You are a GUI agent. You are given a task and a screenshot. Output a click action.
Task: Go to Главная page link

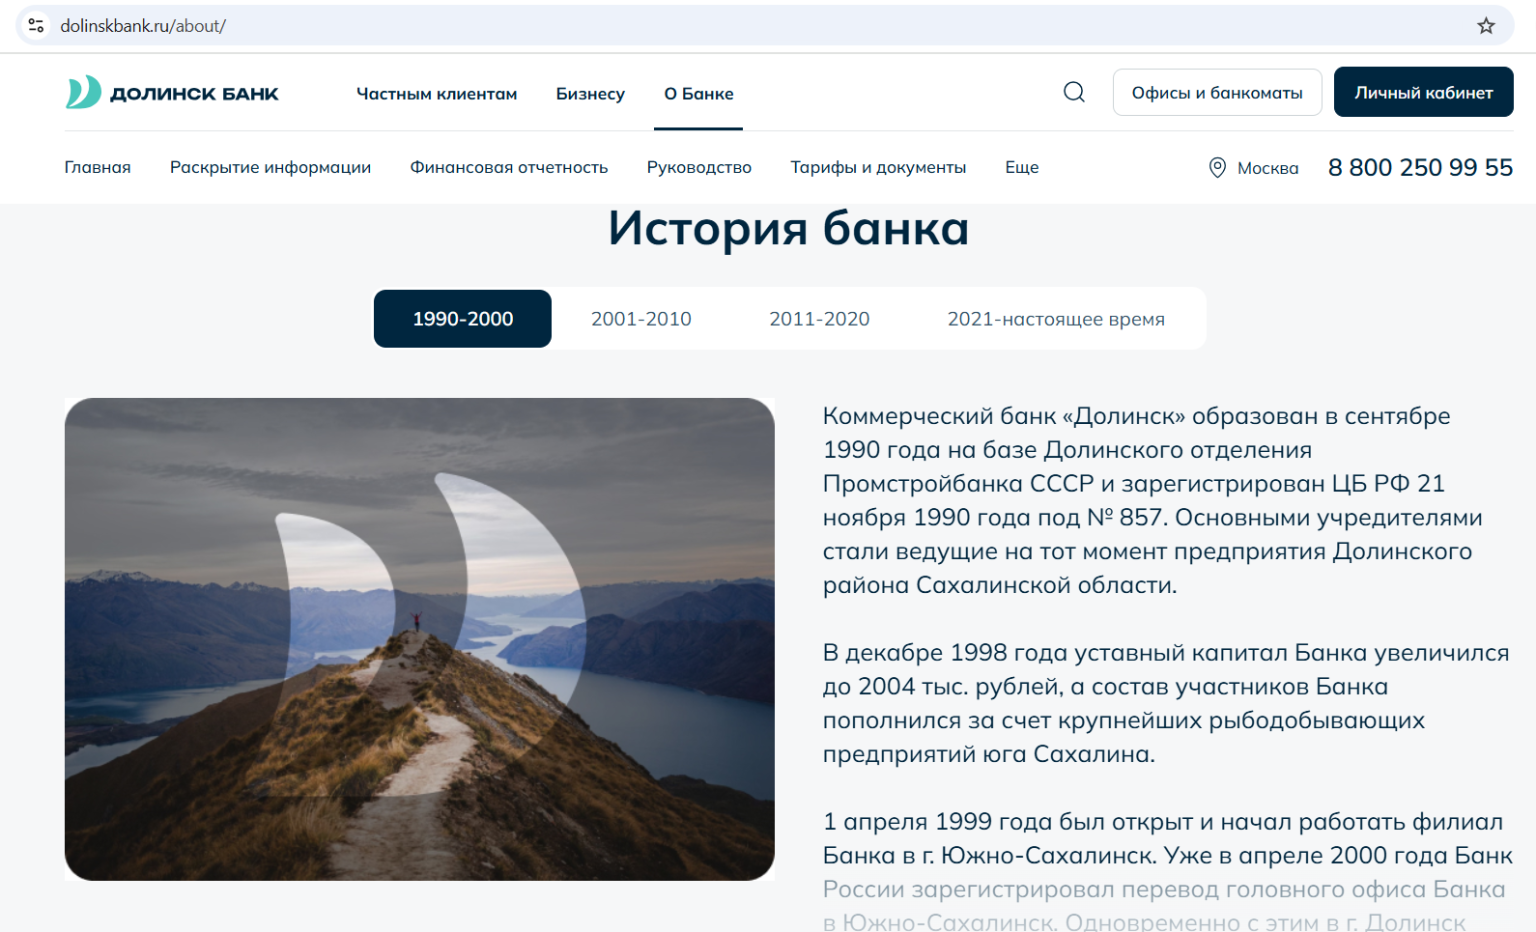coord(97,168)
